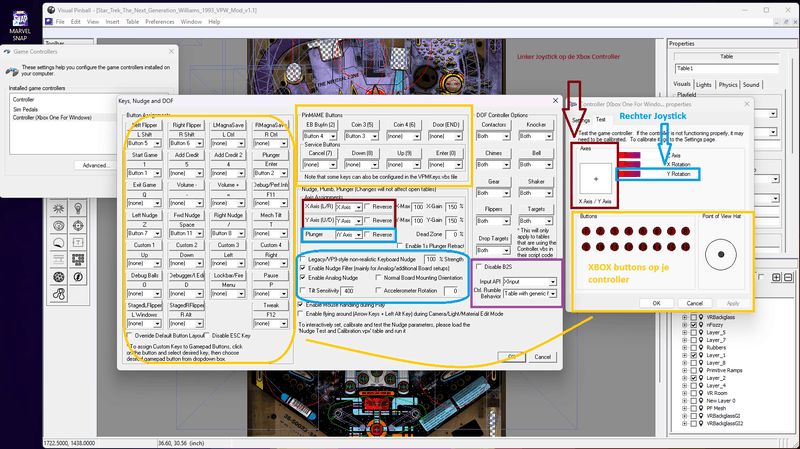Open the Table menu
800x449 pixels.
pyautogui.click(x=132, y=22)
